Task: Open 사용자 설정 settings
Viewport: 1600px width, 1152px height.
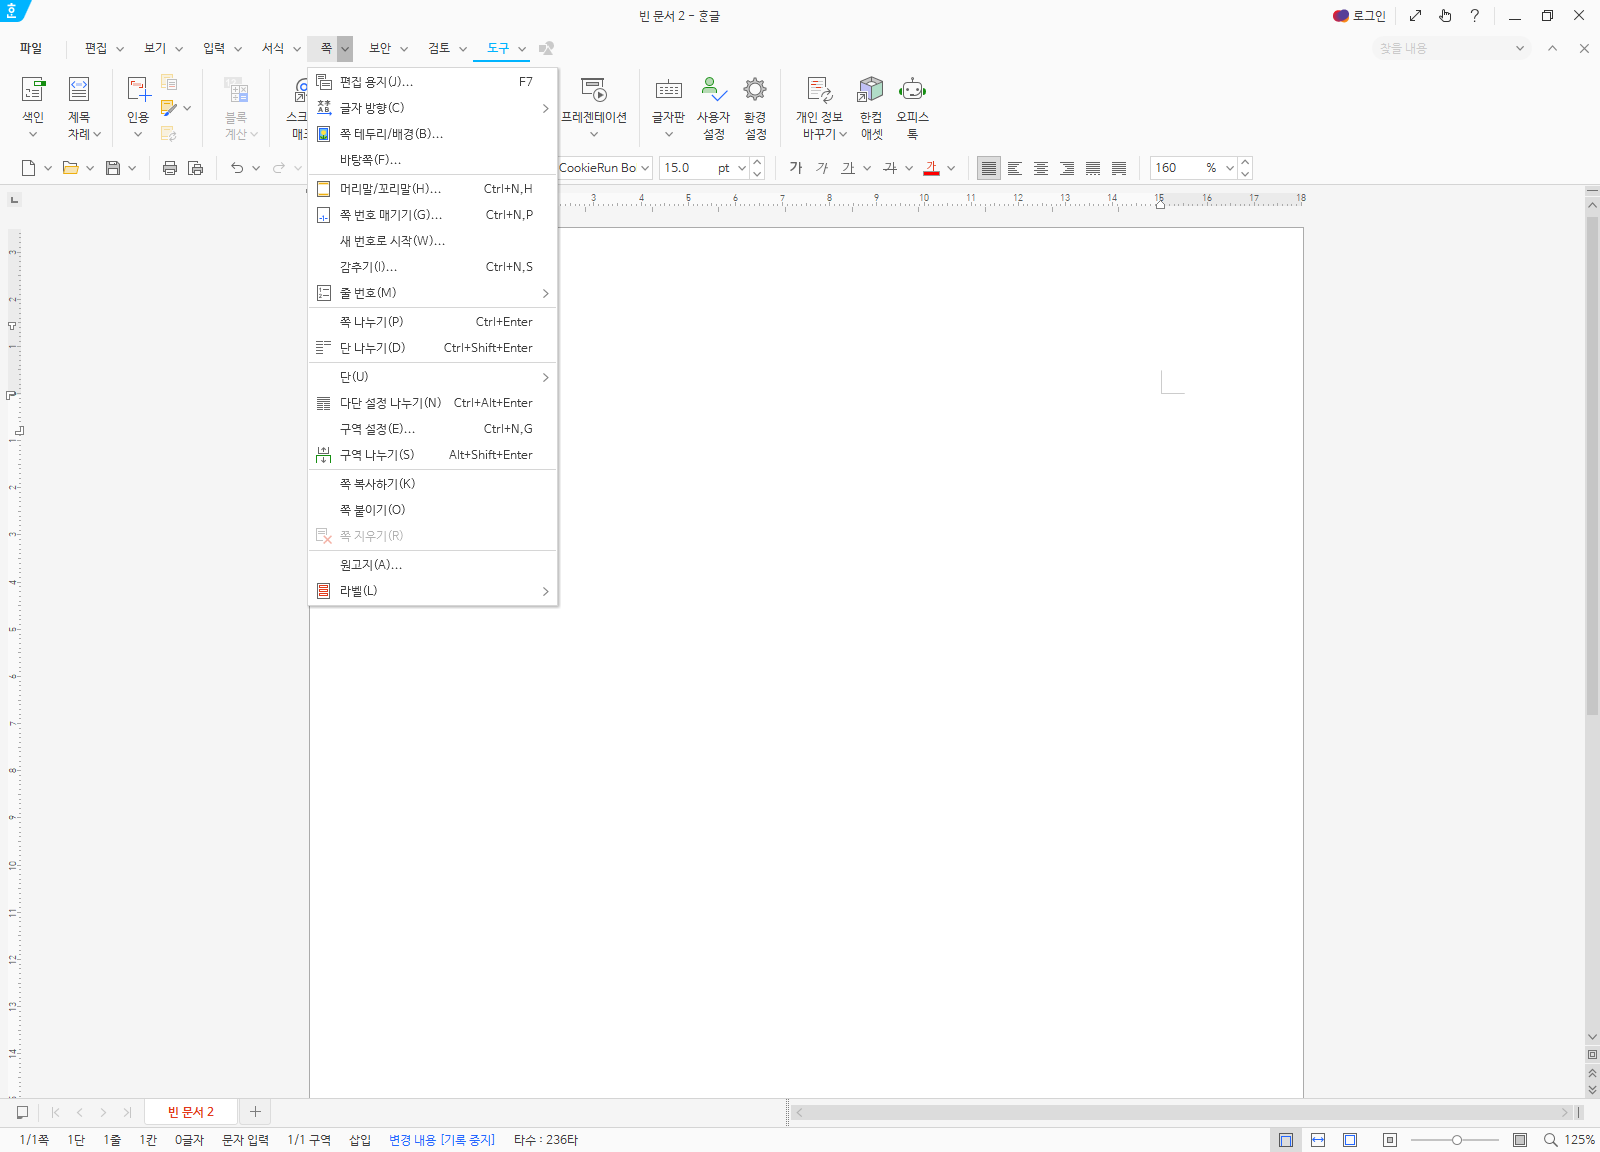Action: pyautogui.click(x=713, y=107)
